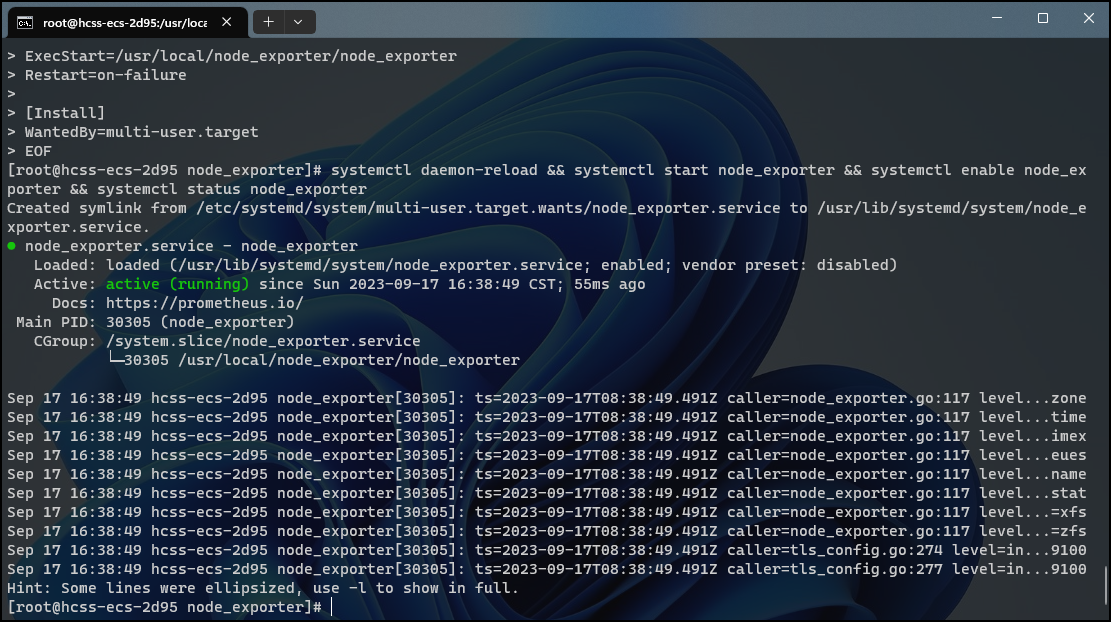Click the log line ending 'level...time'
The image size is (1111, 622).
tap(546, 417)
